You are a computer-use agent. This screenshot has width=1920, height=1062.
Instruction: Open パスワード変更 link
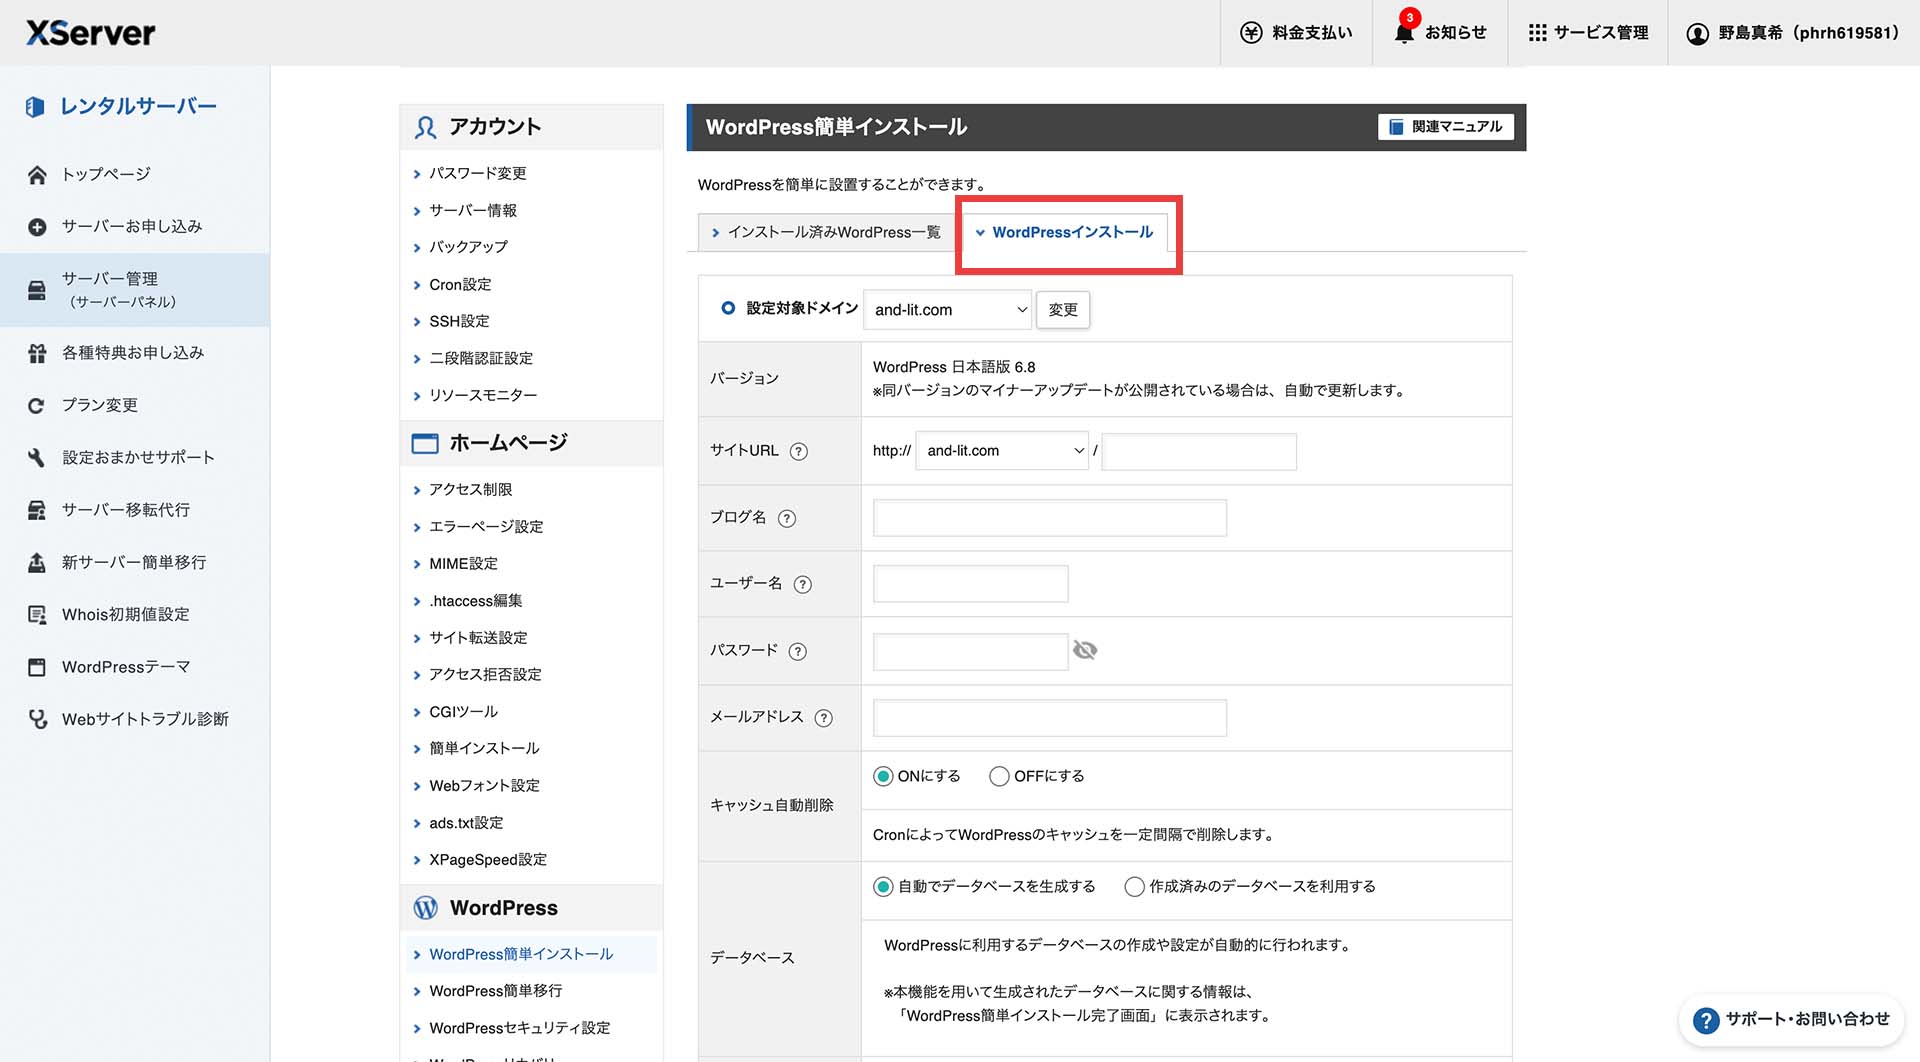(478, 173)
